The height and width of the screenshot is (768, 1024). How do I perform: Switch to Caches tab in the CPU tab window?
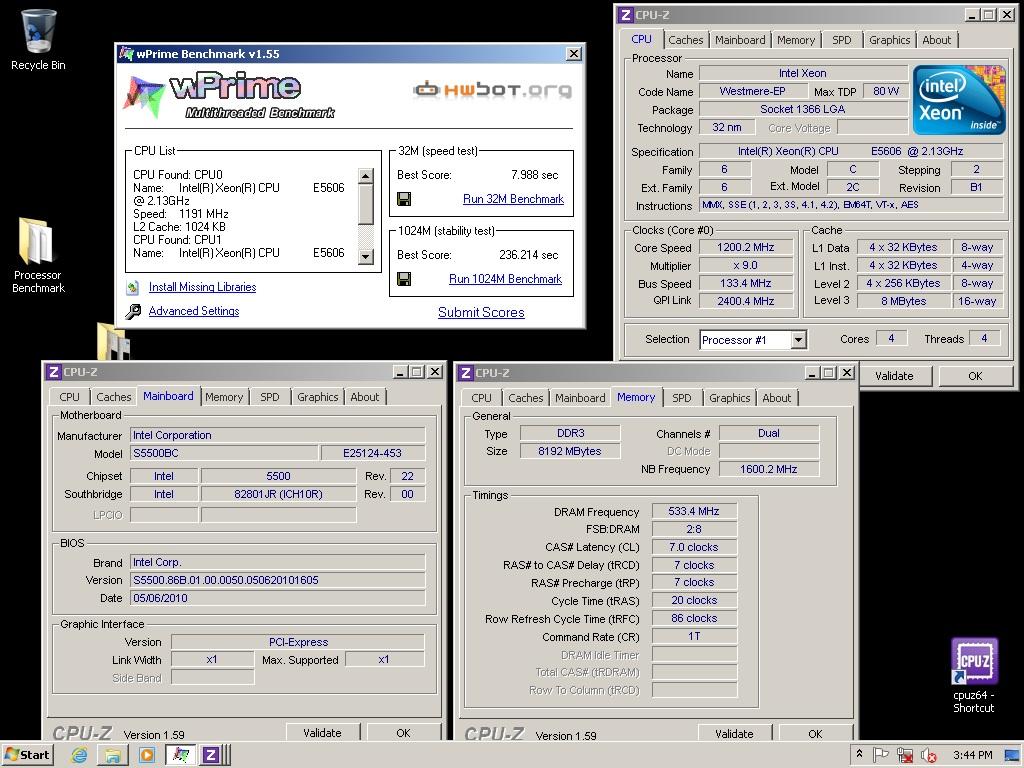click(685, 40)
